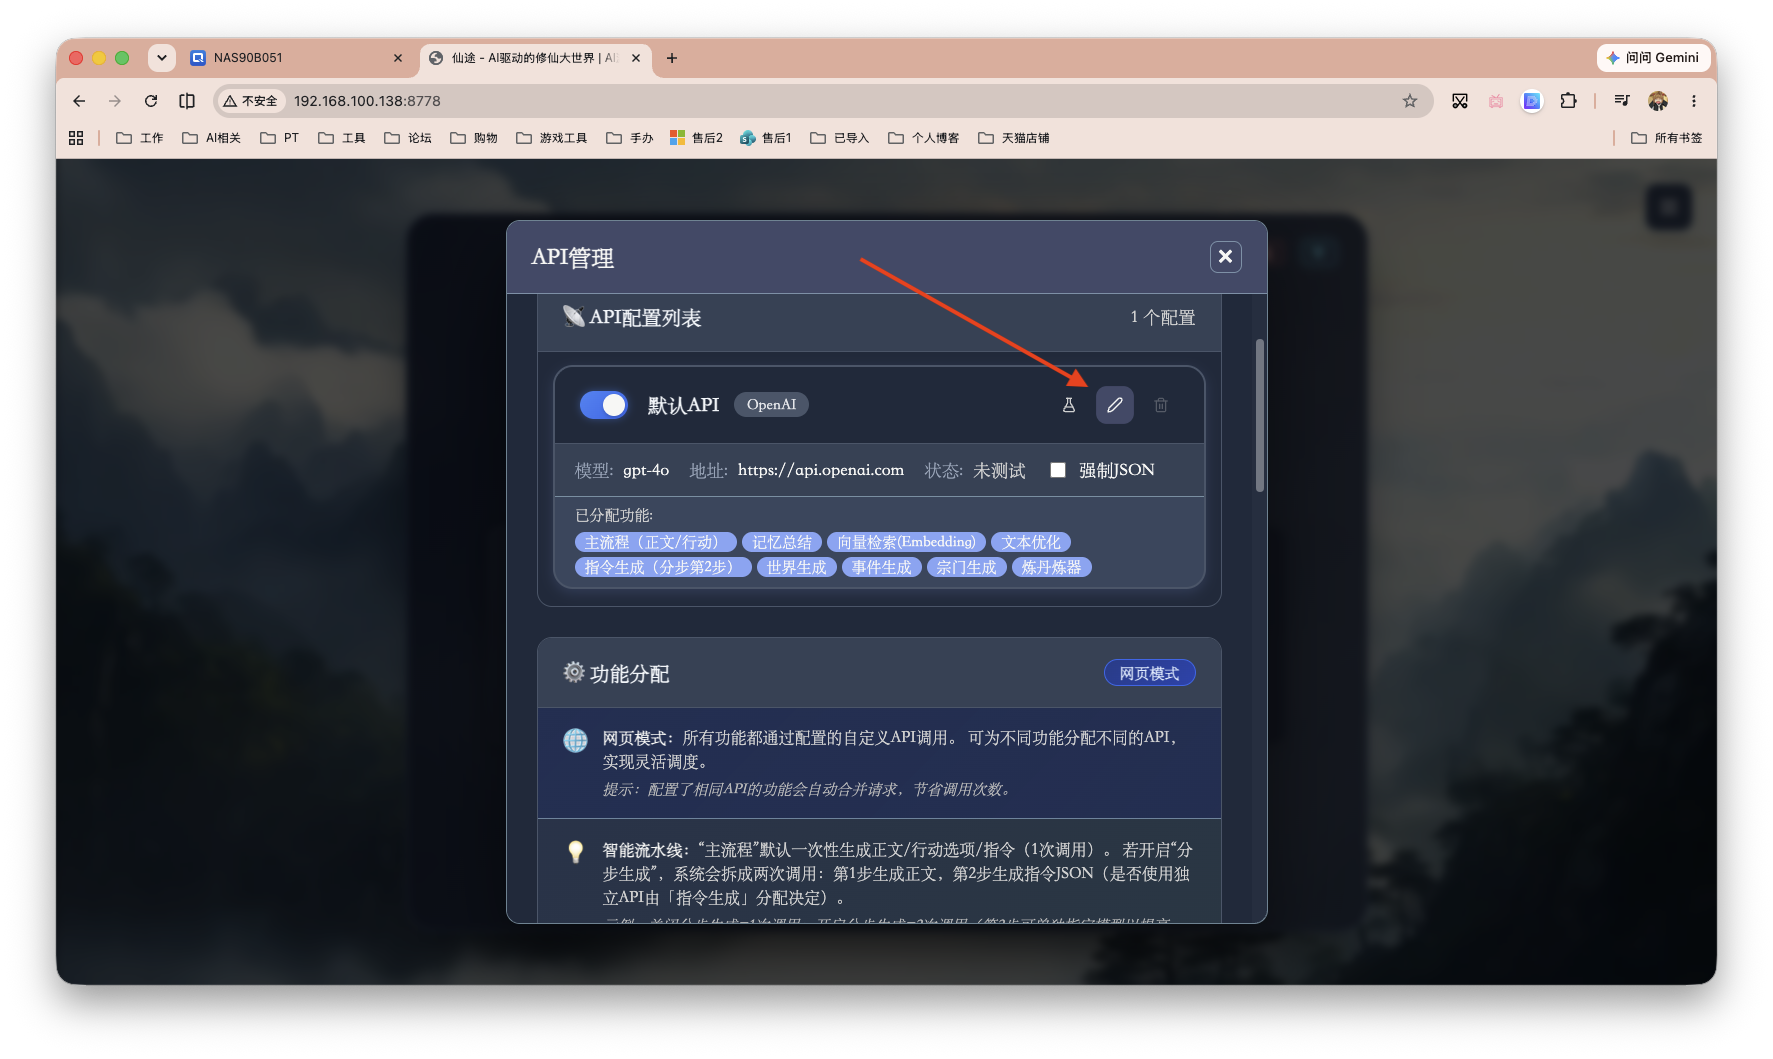This screenshot has height=1059, width=1773.
Task: Click the 世界生成 function tag
Action: tap(796, 567)
